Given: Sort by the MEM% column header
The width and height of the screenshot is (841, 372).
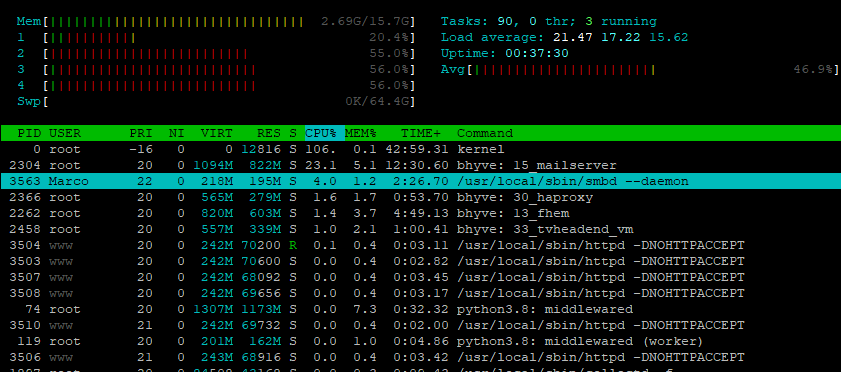Looking at the screenshot, I should 360,133.
